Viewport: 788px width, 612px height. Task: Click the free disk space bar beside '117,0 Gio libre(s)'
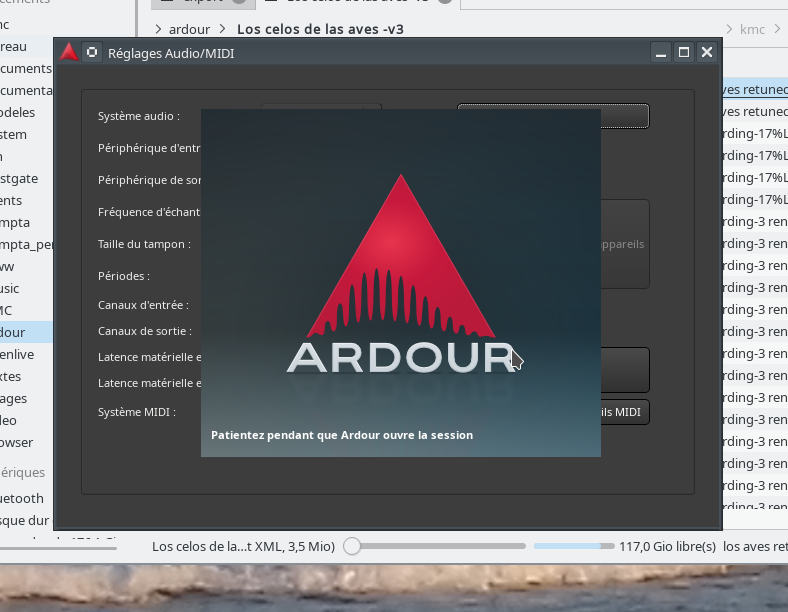(x=574, y=546)
